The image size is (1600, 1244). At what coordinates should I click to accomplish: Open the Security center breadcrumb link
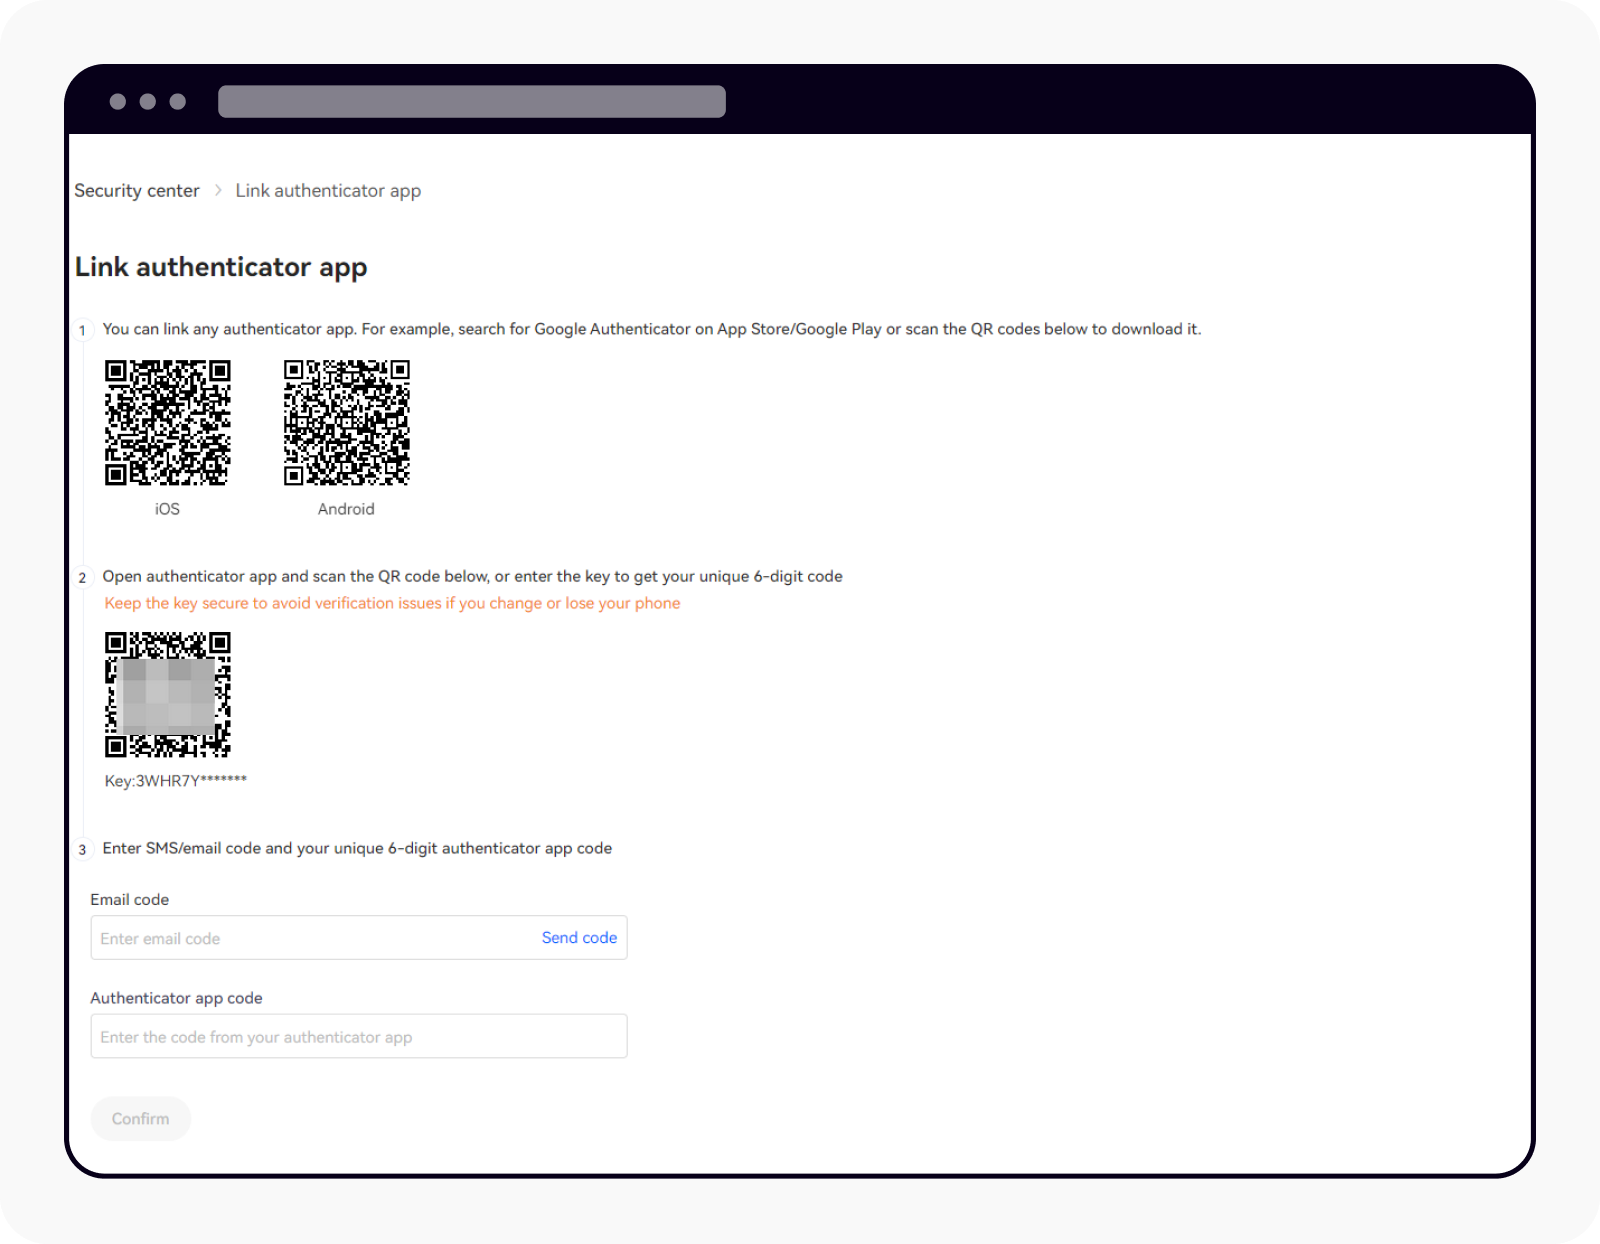coord(137,191)
